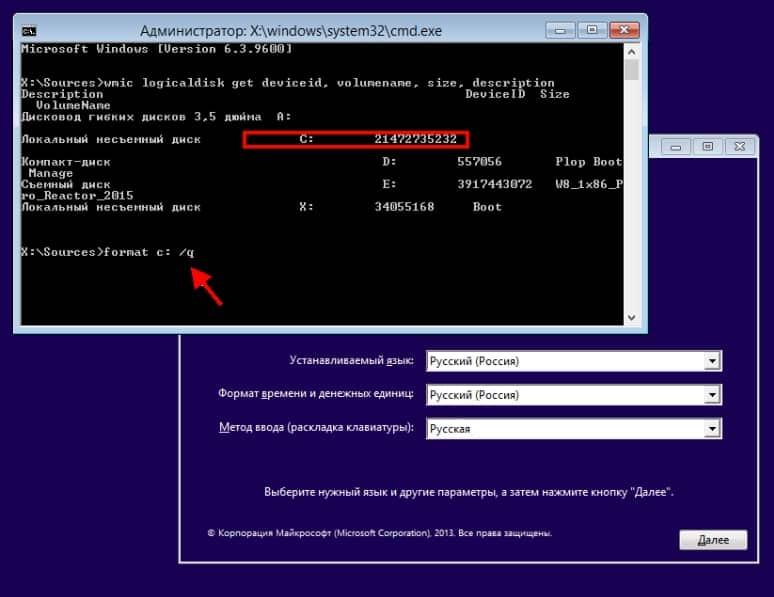The width and height of the screenshot is (774, 597).
Task: Click the typed command 'format c: /q'
Action: coord(149,252)
